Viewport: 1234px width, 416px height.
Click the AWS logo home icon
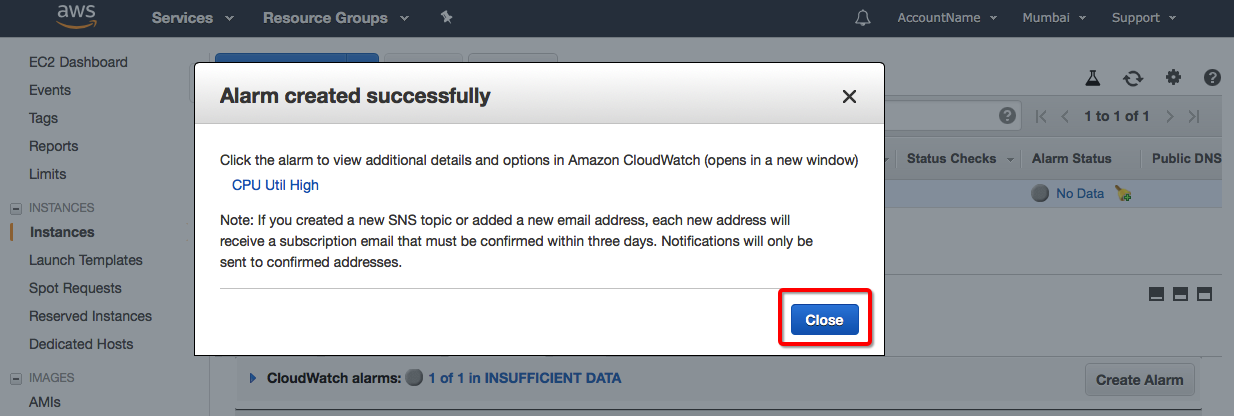pyautogui.click(x=76, y=16)
